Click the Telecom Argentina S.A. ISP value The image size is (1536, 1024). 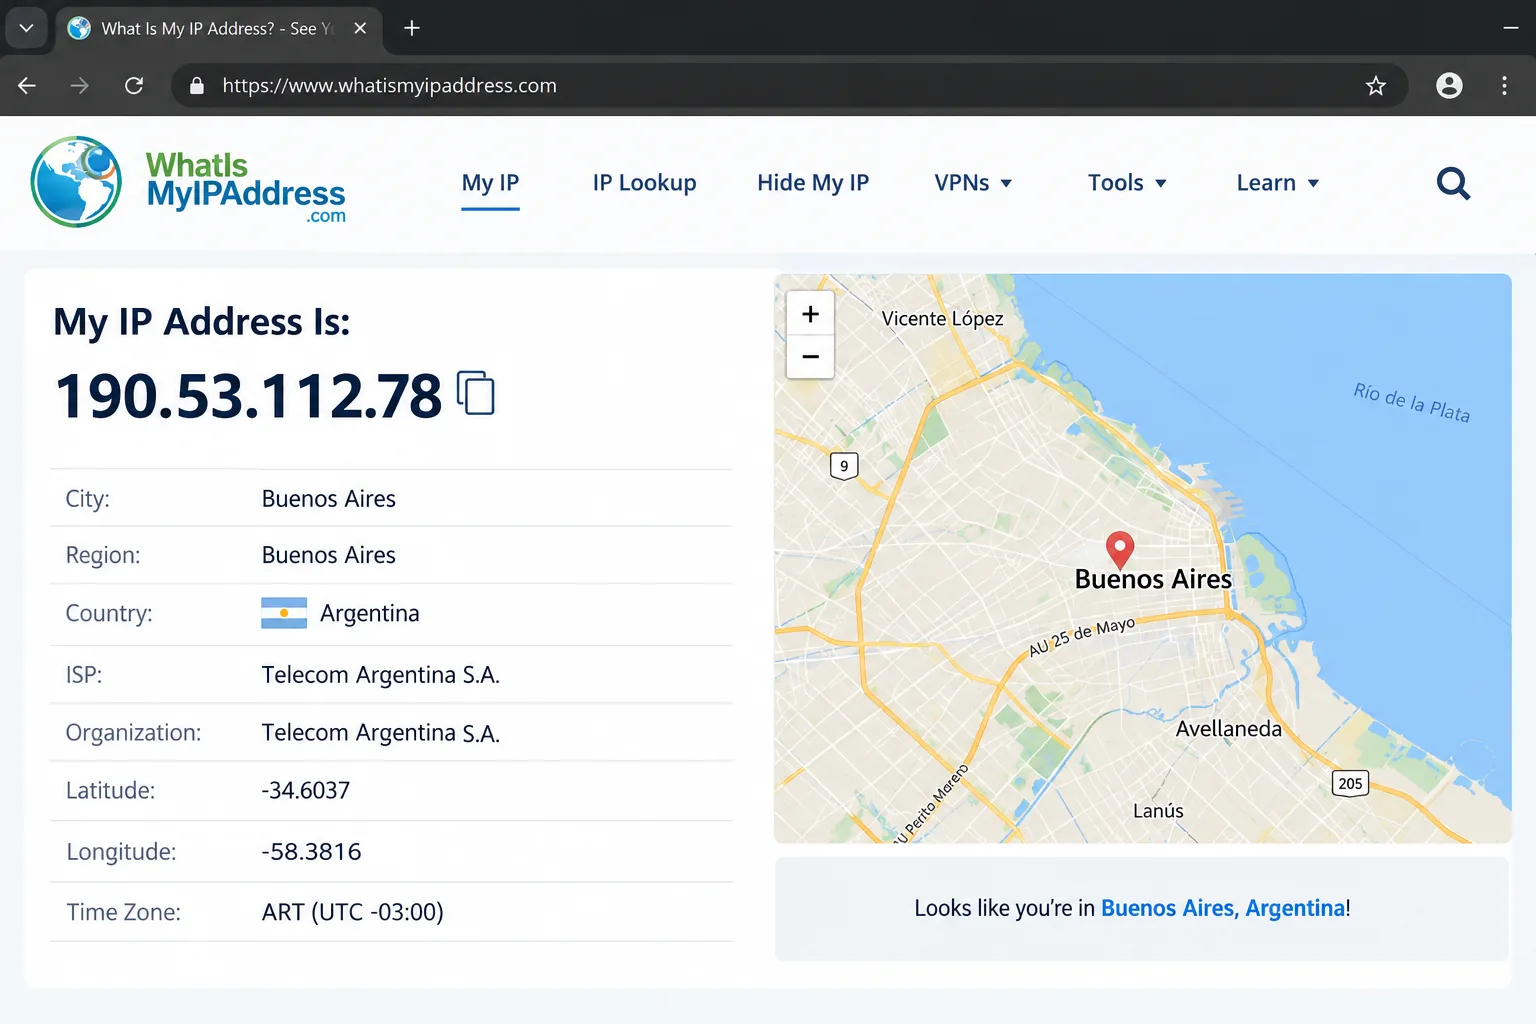(380, 675)
